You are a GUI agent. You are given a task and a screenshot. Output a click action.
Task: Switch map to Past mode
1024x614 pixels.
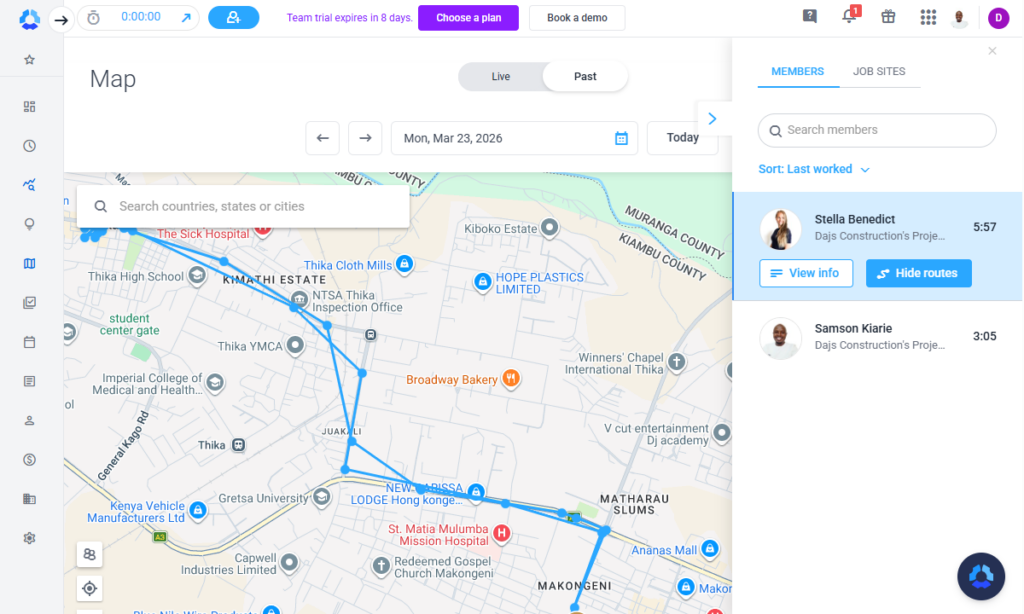point(585,76)
